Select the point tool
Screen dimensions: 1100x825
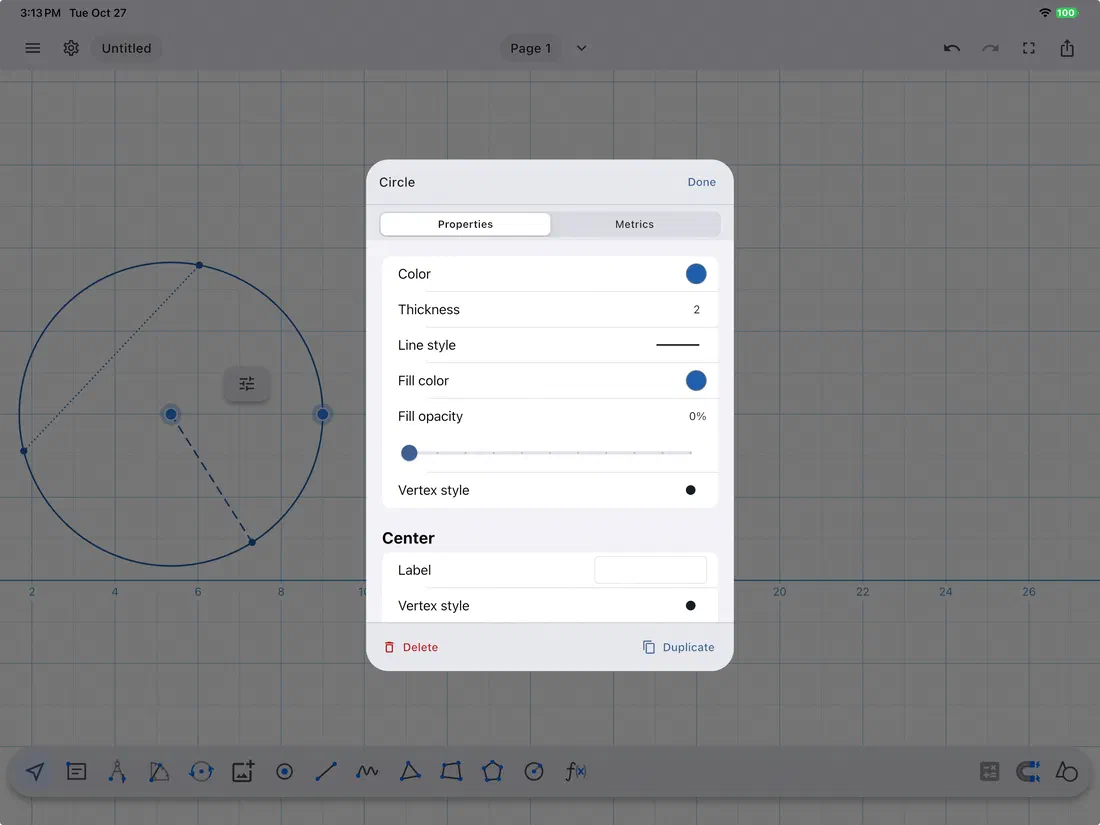pos(284,772)
